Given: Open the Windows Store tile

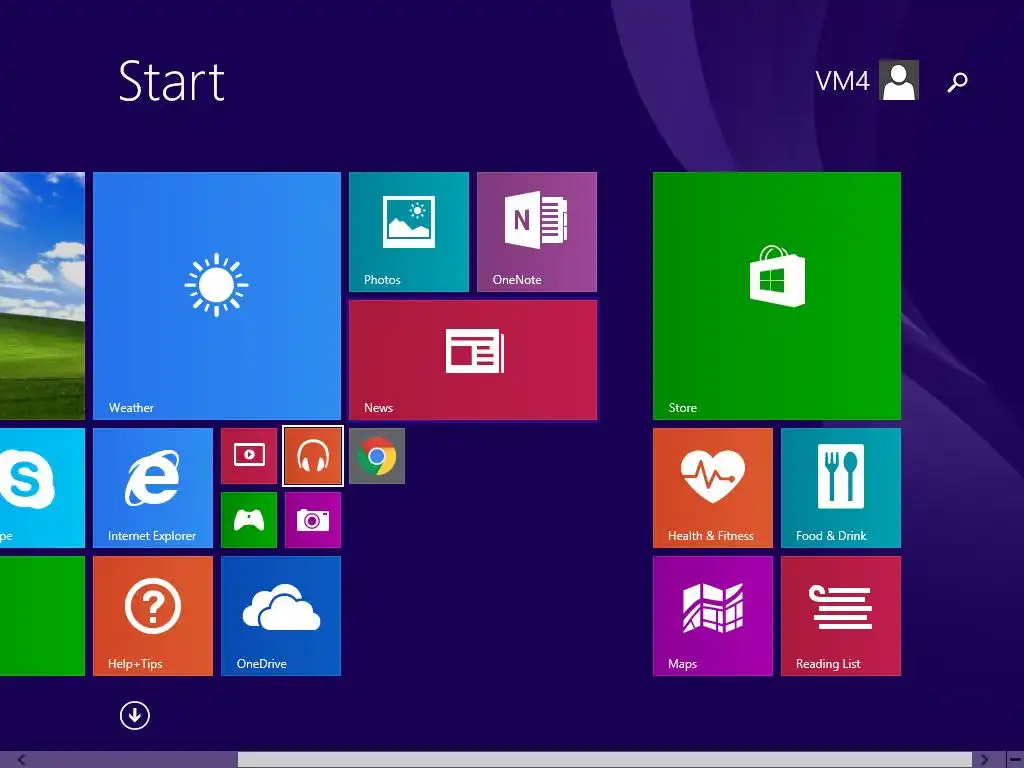Looking at the screenshot, I should [x=777, y=296].
